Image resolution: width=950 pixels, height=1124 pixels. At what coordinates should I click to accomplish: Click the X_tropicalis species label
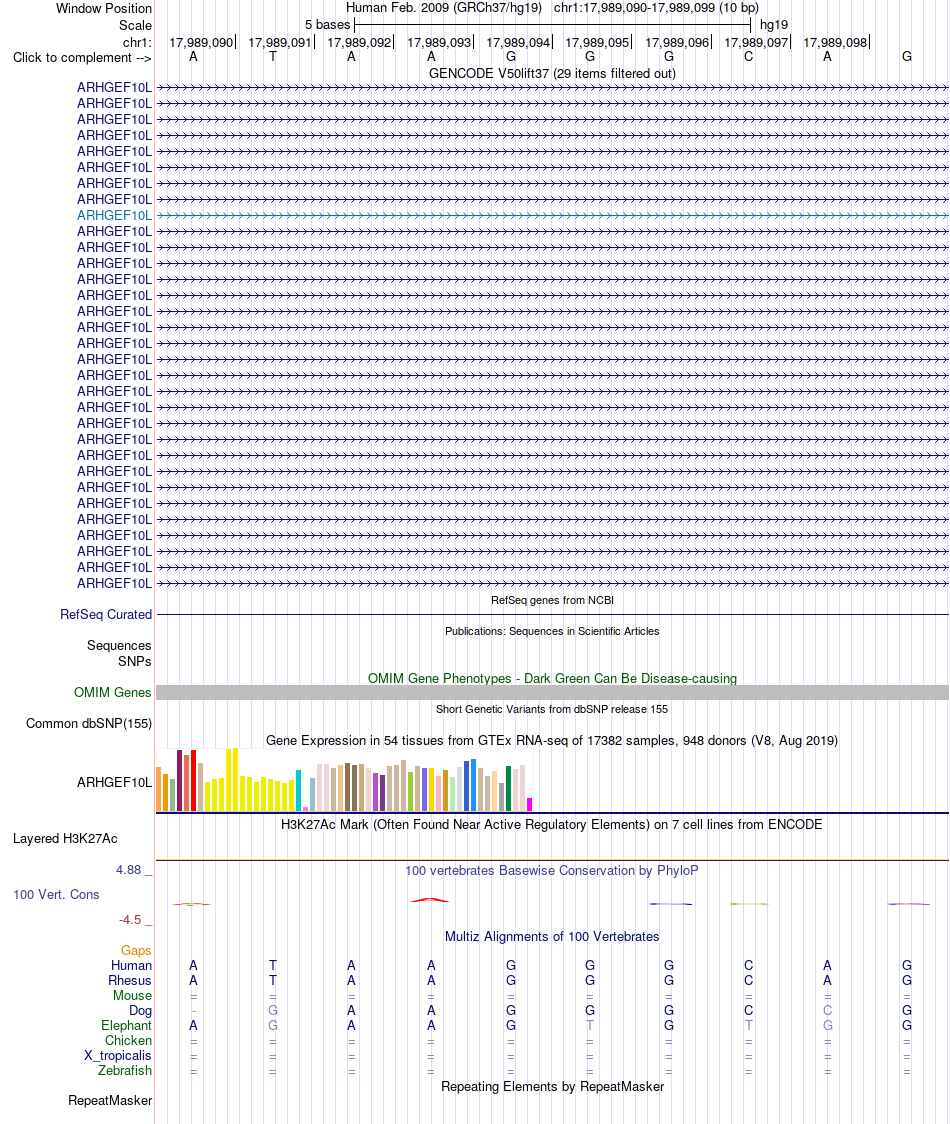pyautogui.click(x=118, y=1056)
